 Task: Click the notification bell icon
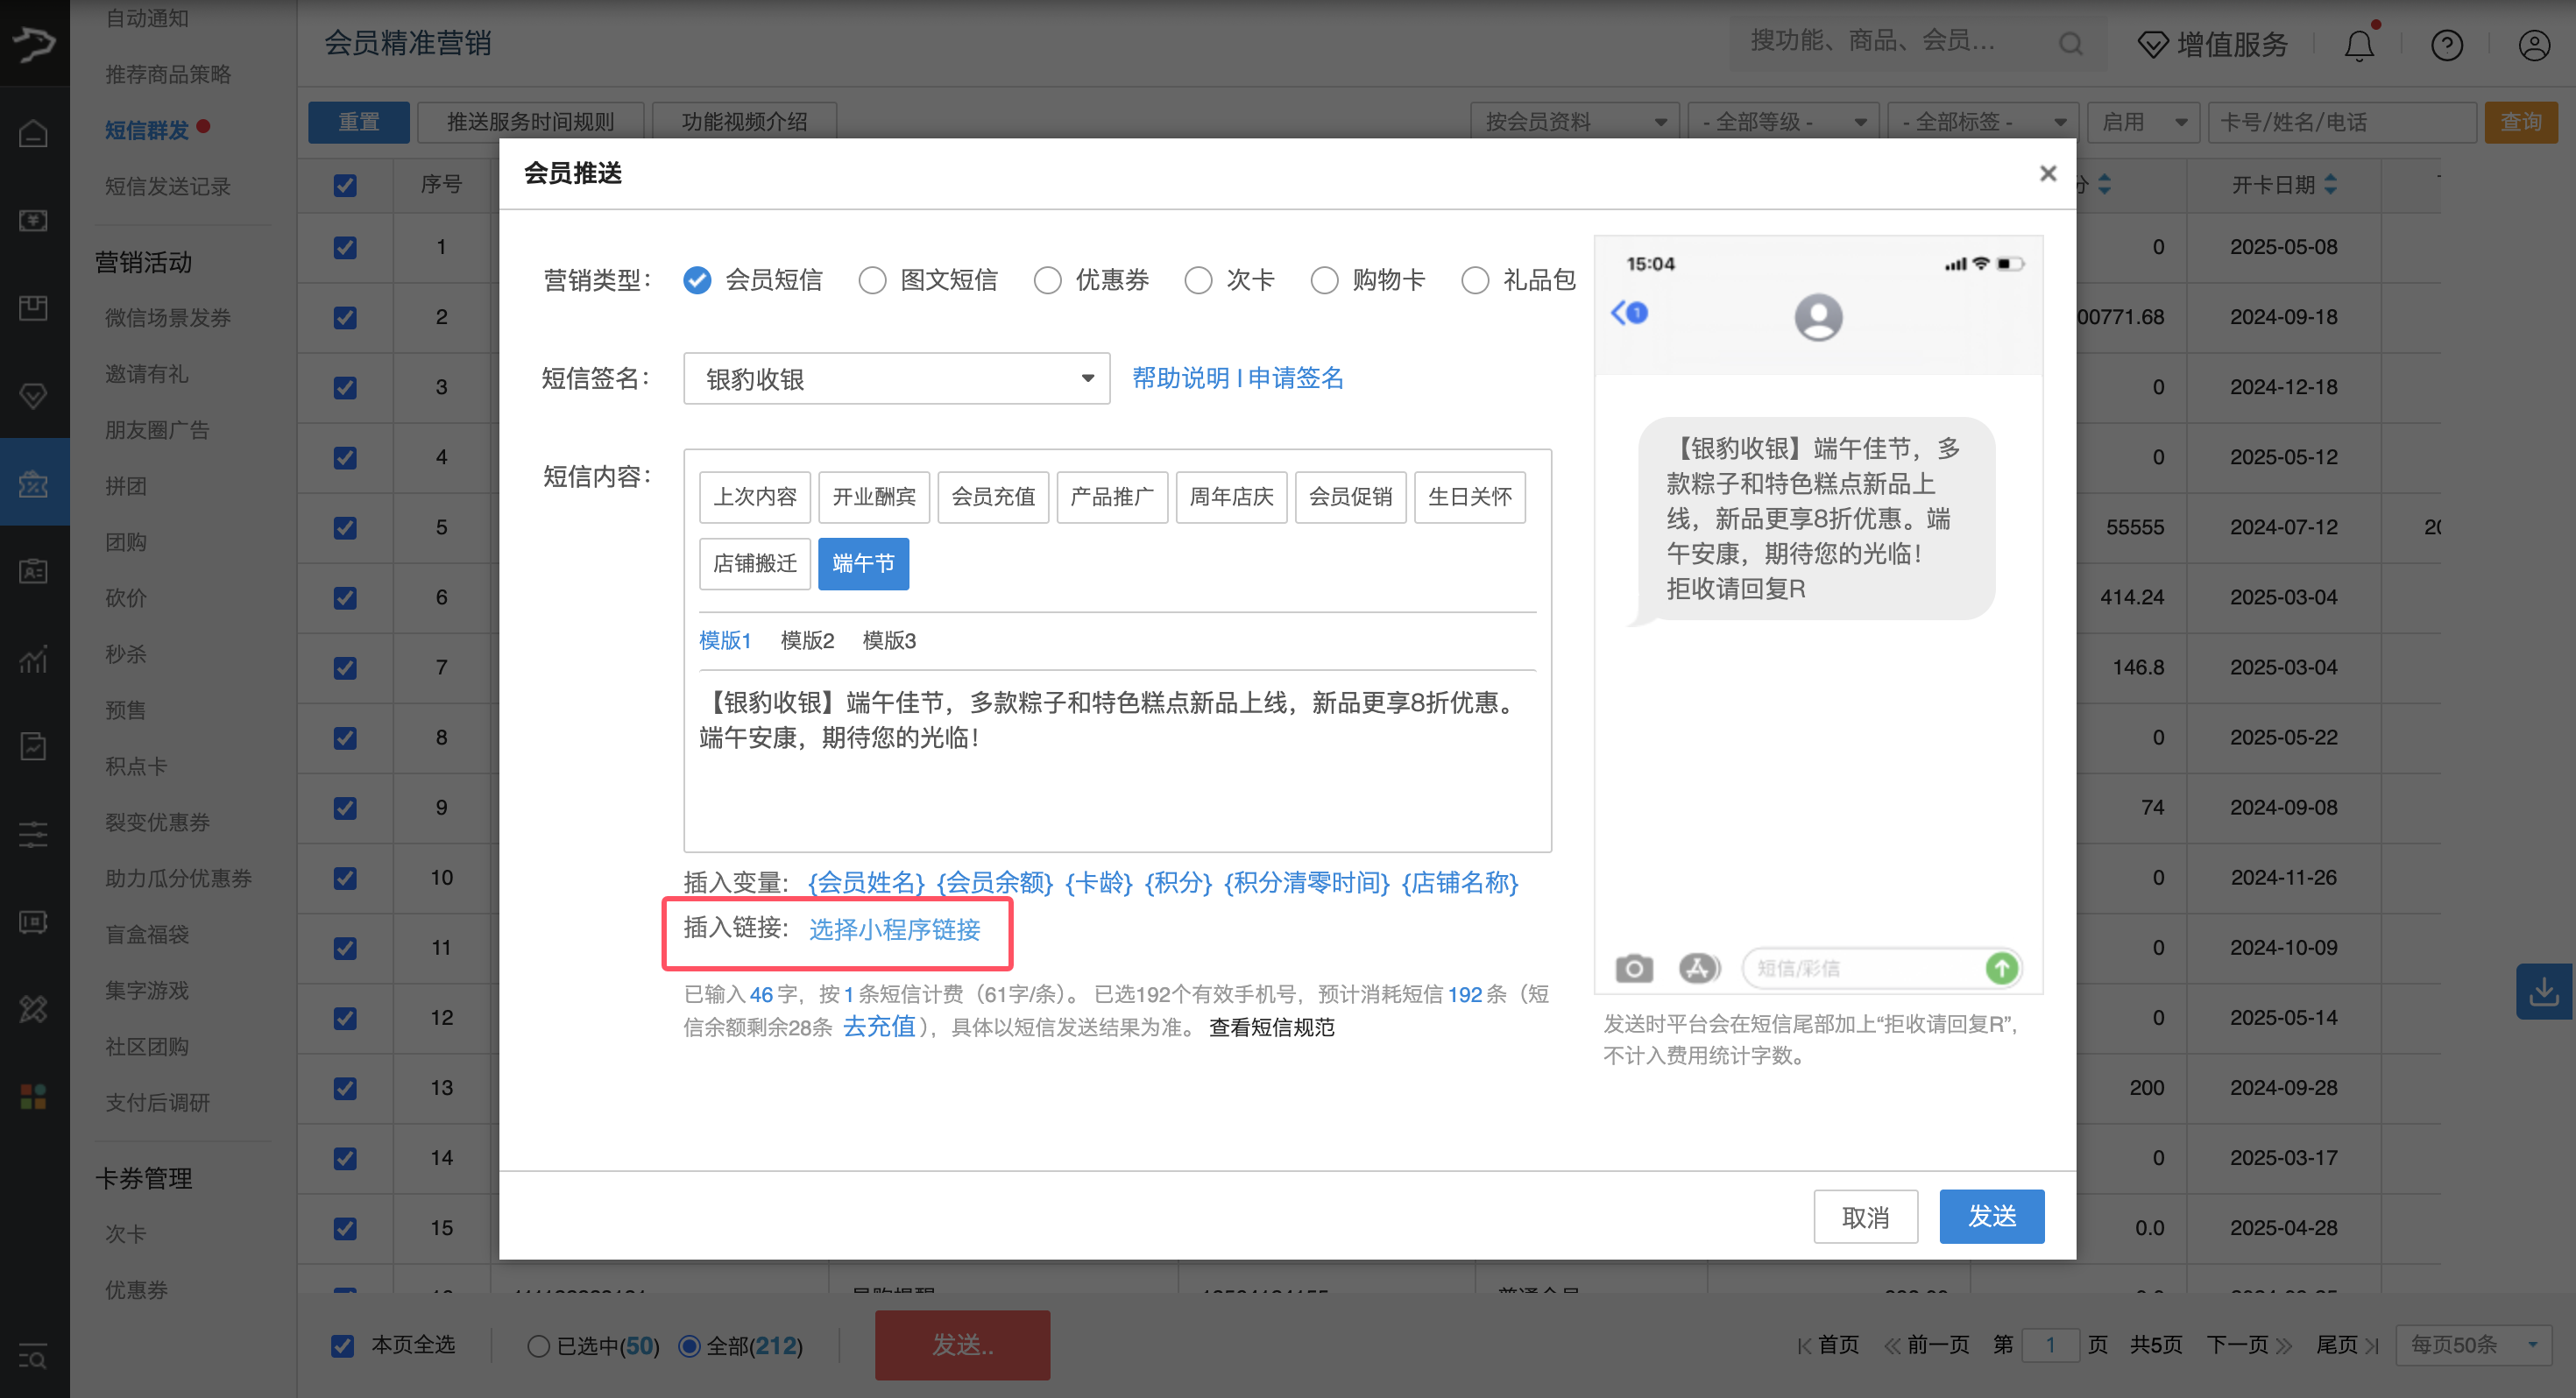pos(2358,45)
